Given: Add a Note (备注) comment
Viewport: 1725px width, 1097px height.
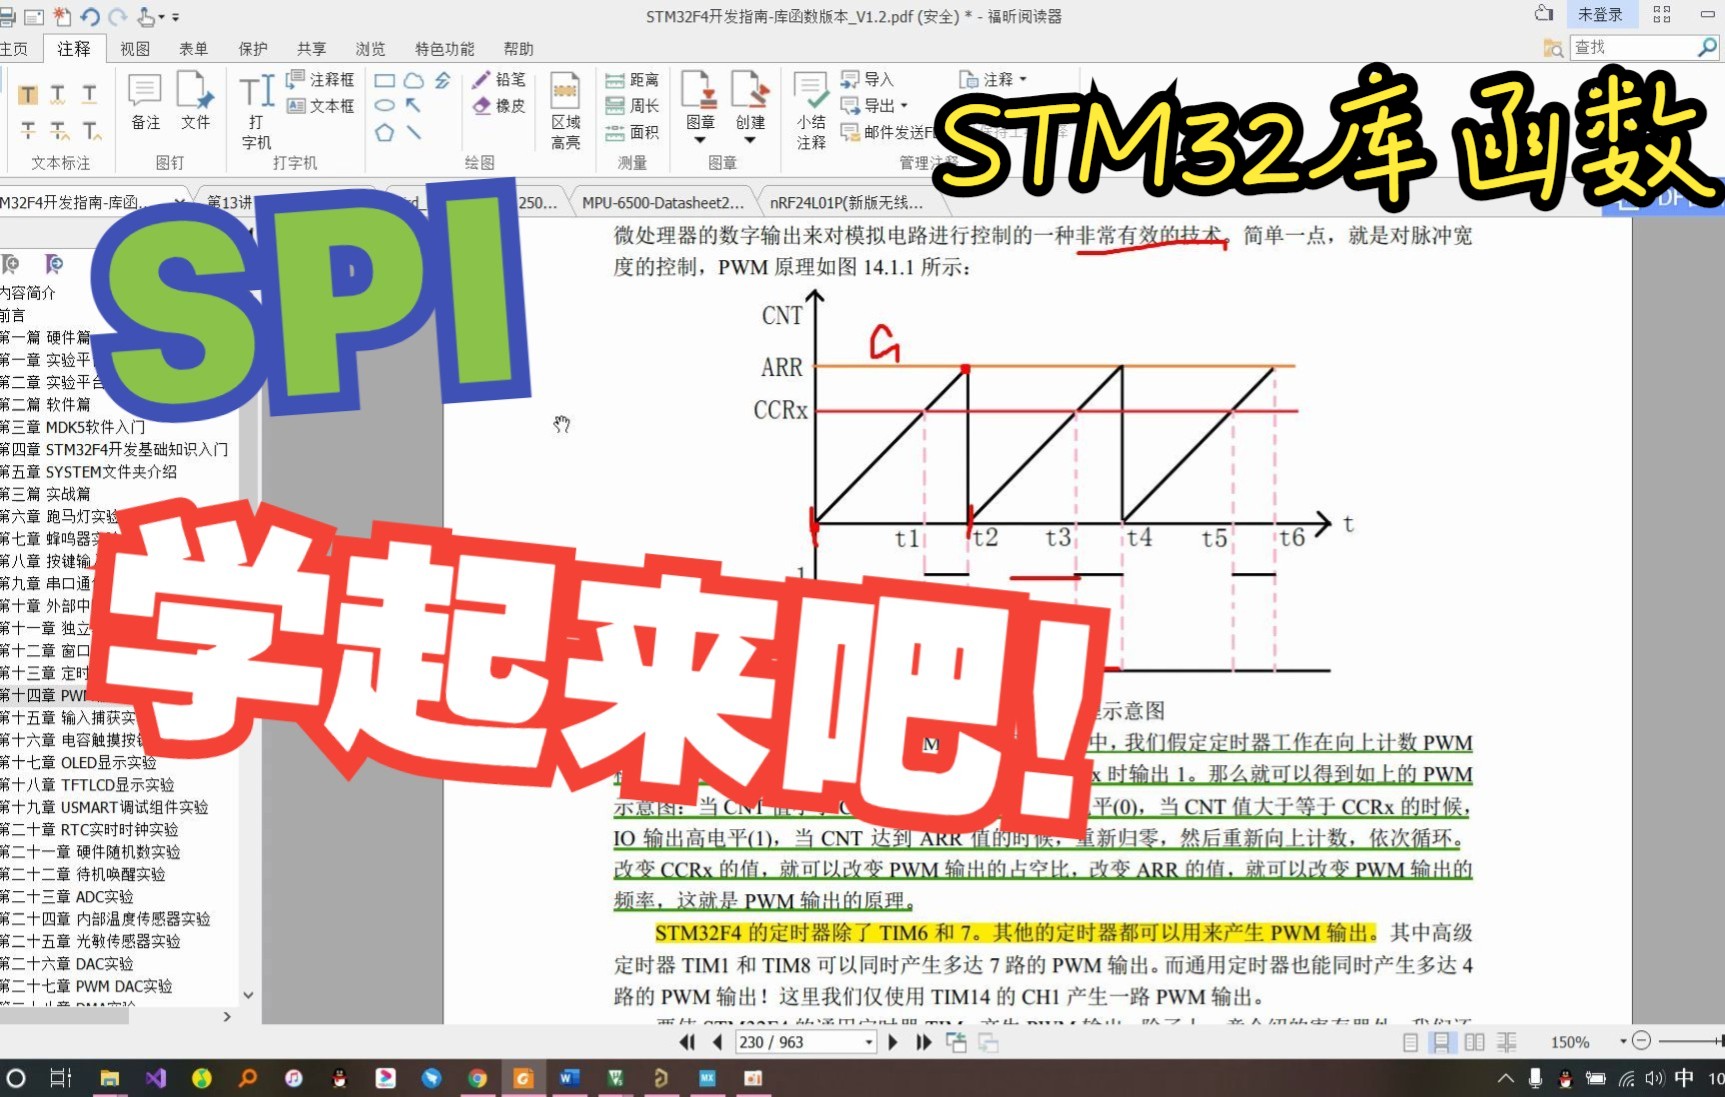Looking at the screenshot, I should pos(146,101).
